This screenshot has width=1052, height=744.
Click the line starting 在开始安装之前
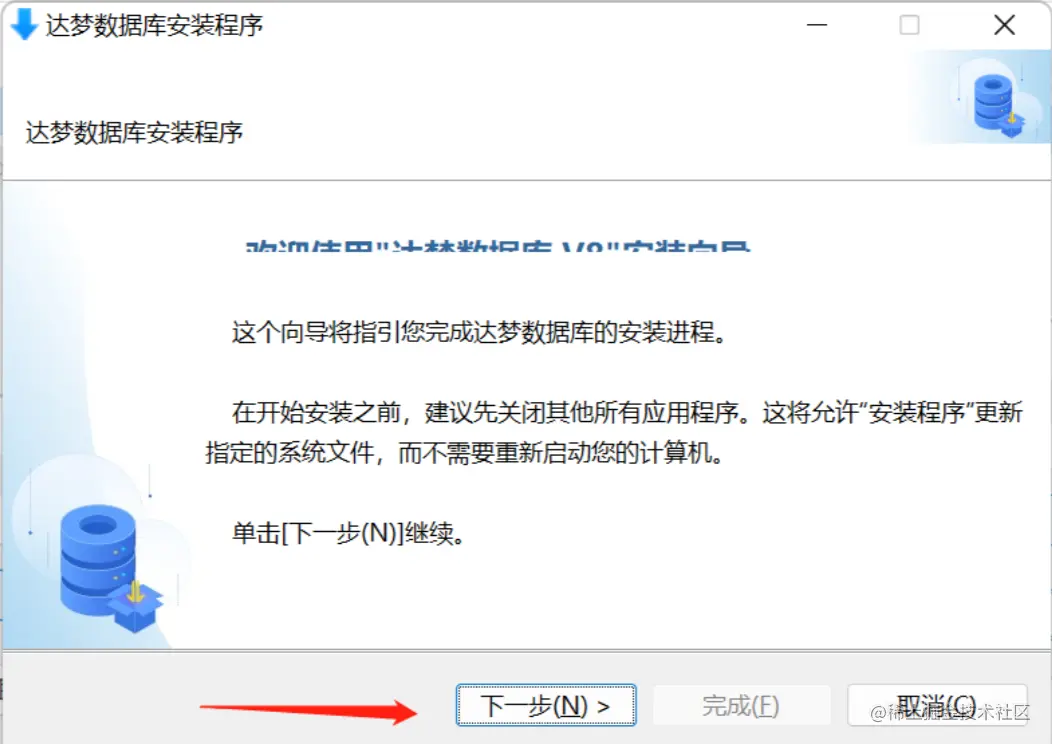(x=627, y=412)
